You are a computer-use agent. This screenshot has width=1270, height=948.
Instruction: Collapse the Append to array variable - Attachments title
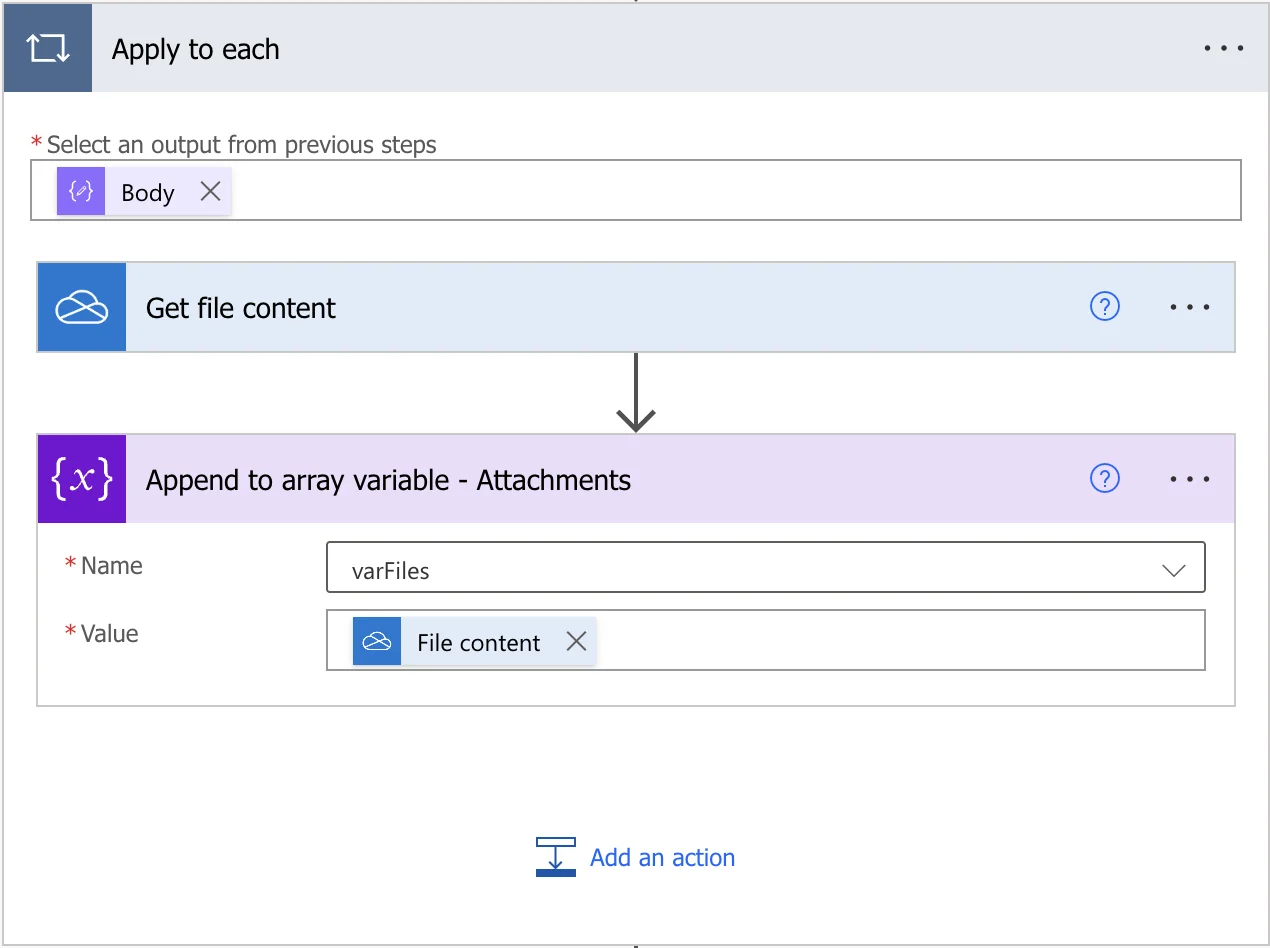click(388, 480)
